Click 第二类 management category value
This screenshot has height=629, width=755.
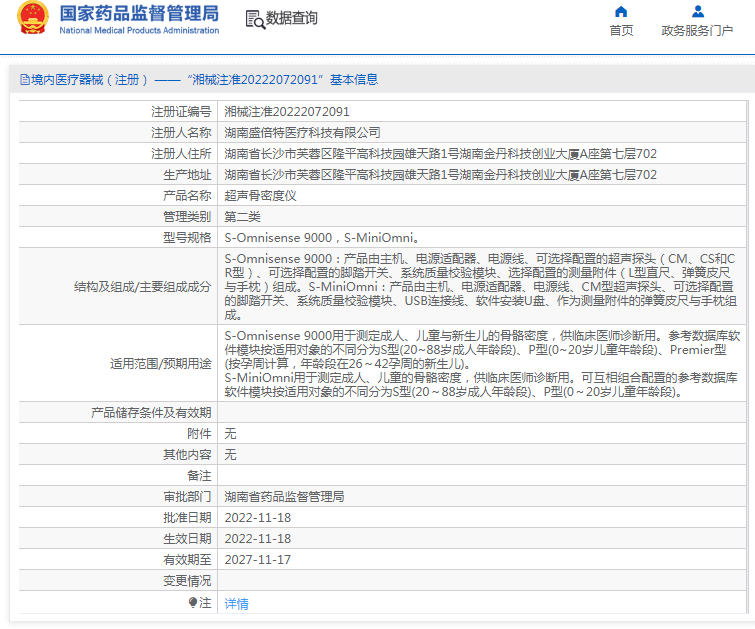click(x=242, y=217)
